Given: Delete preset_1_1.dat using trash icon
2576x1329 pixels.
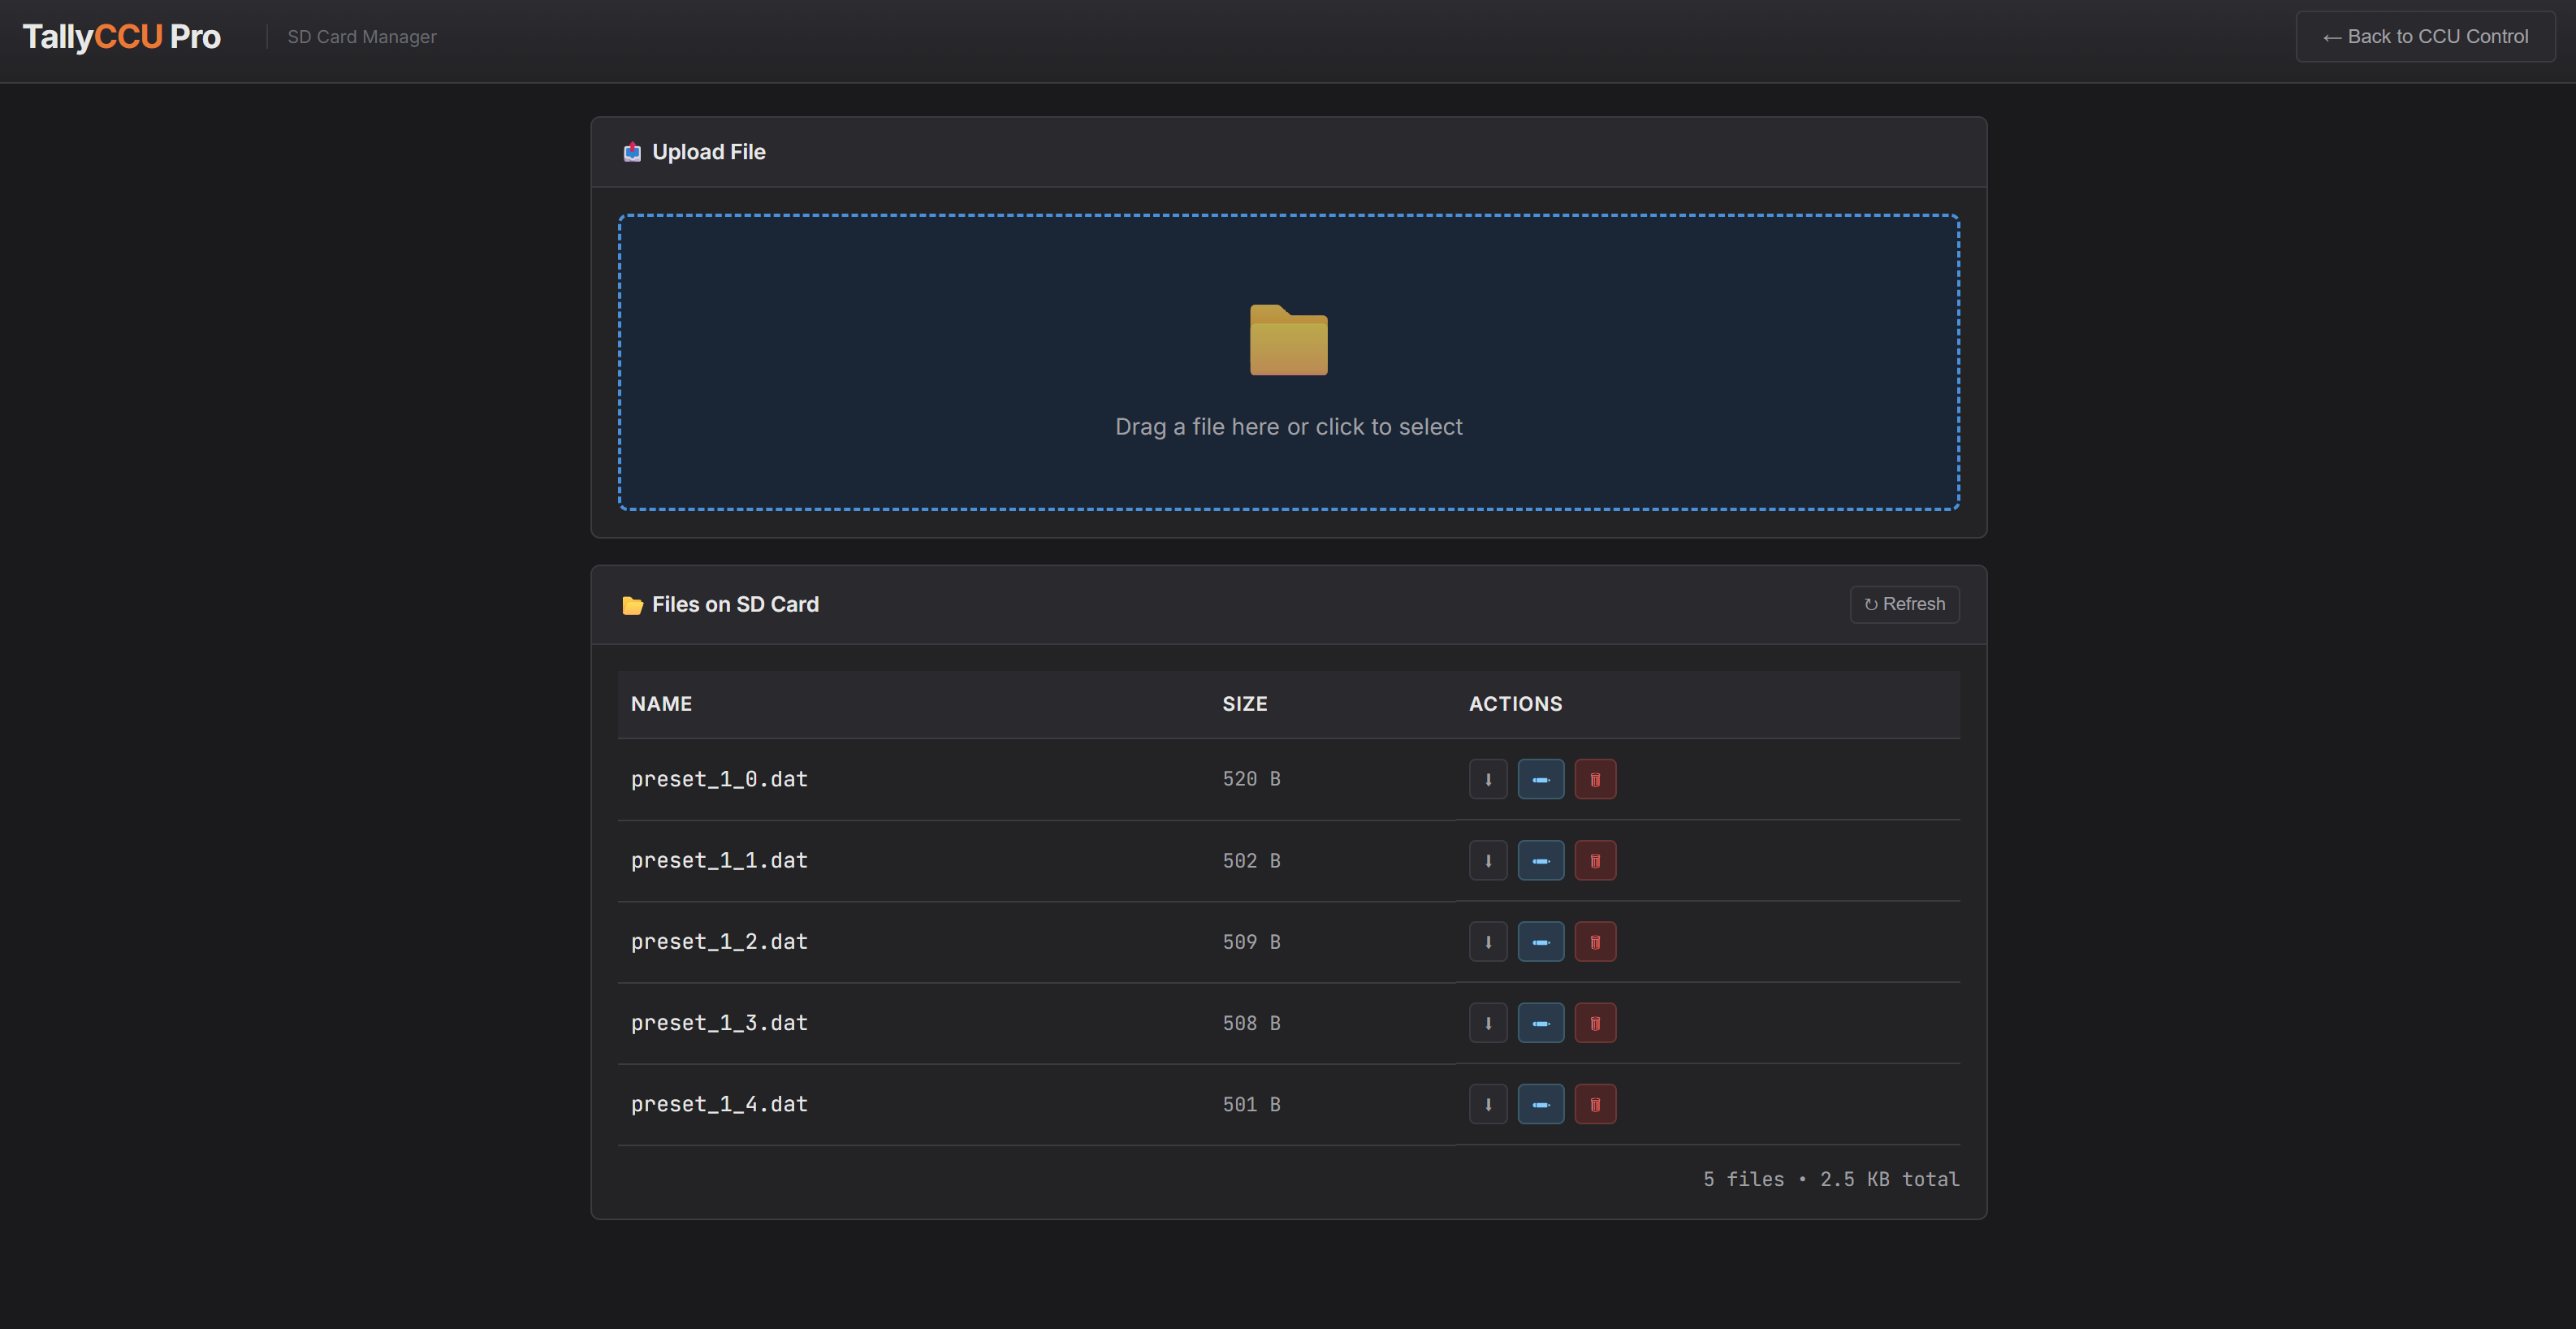Looking at the screenshot, I should click(1595, 861).
